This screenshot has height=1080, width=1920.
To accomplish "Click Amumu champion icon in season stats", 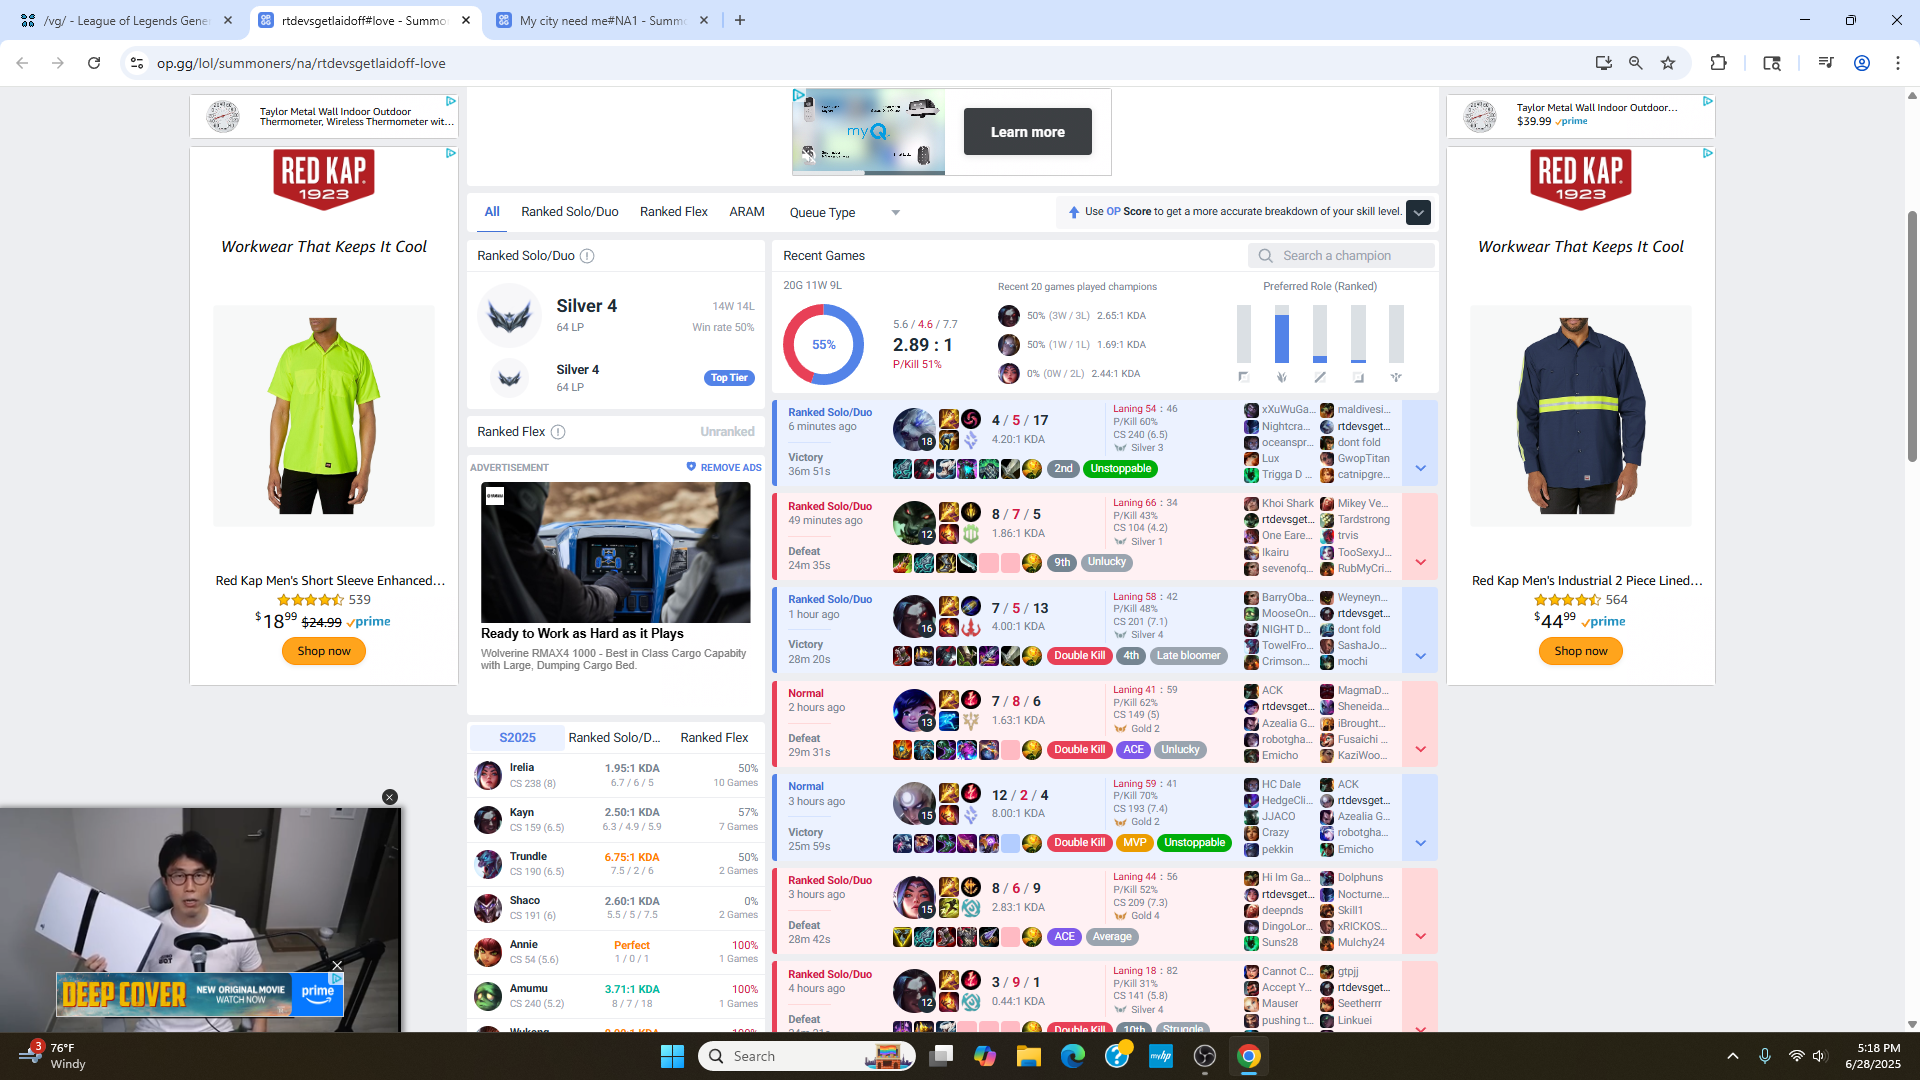I will point(488,996).
